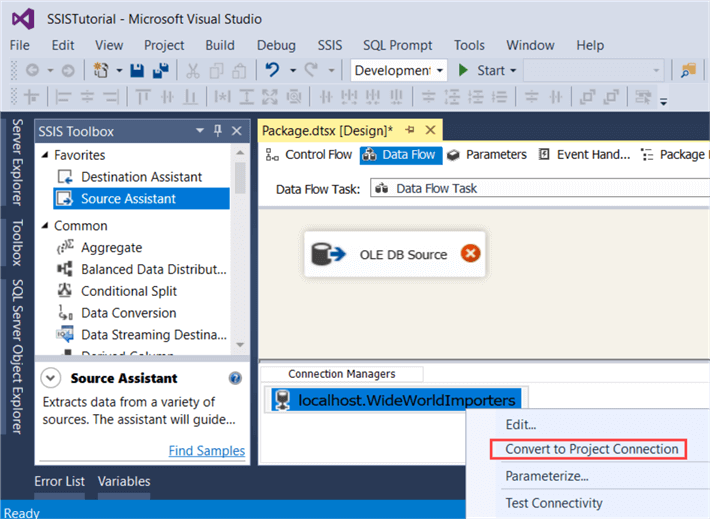Open the Variables tab
This screenshot has width=710, height=519.
[124, 481]
